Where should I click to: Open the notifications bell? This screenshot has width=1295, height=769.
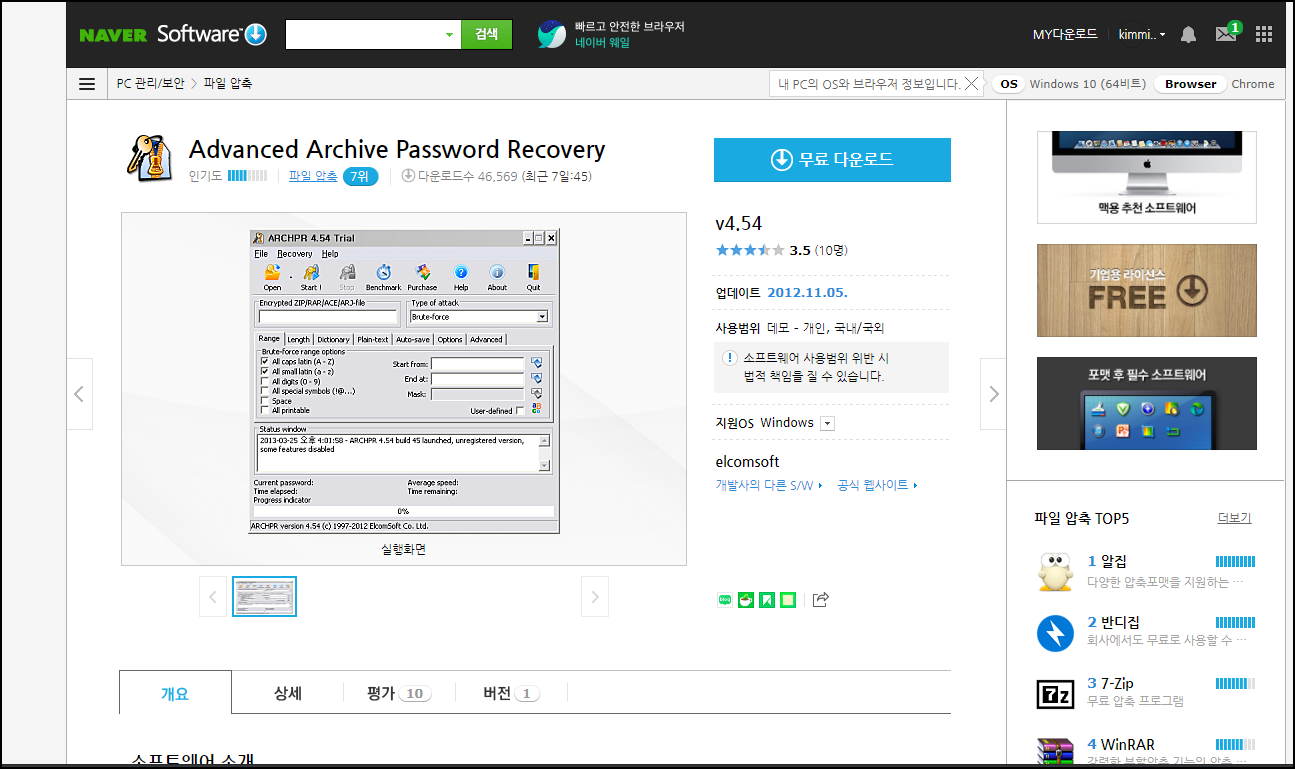click(1188, 34)
